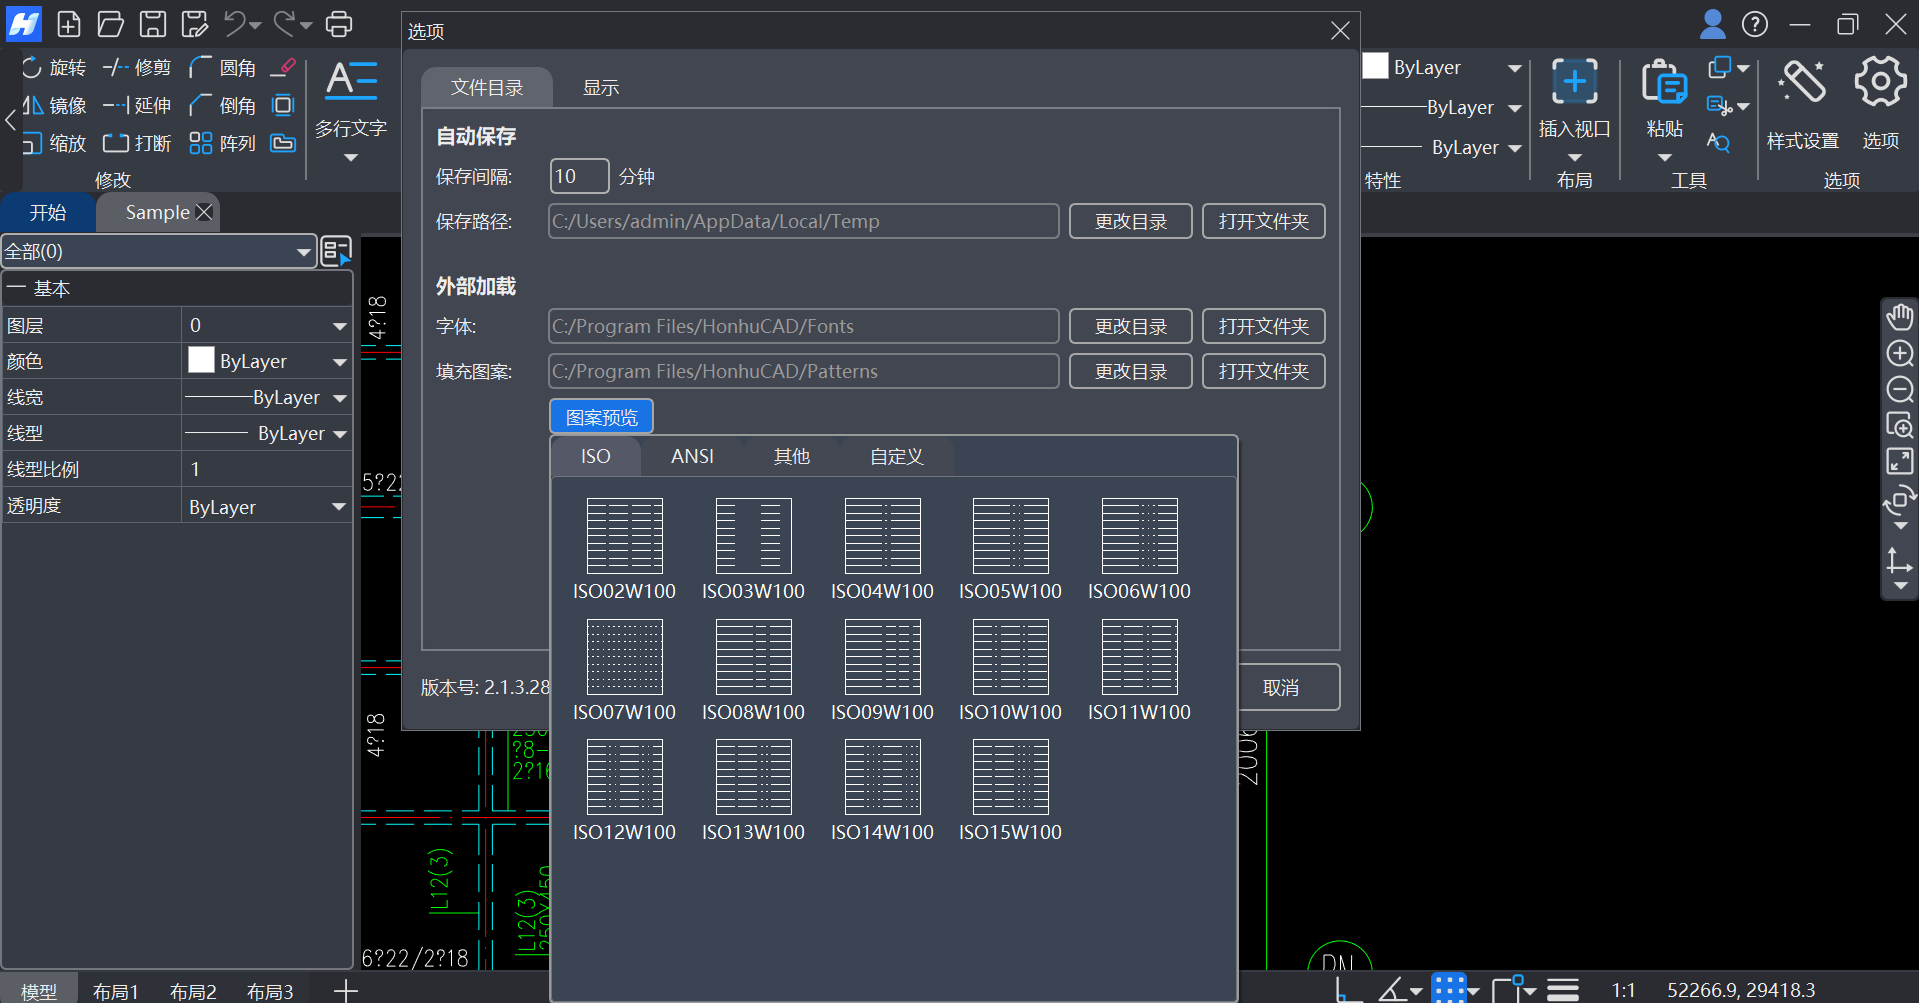Open 样式设置 style settings

coord(1802,82)
